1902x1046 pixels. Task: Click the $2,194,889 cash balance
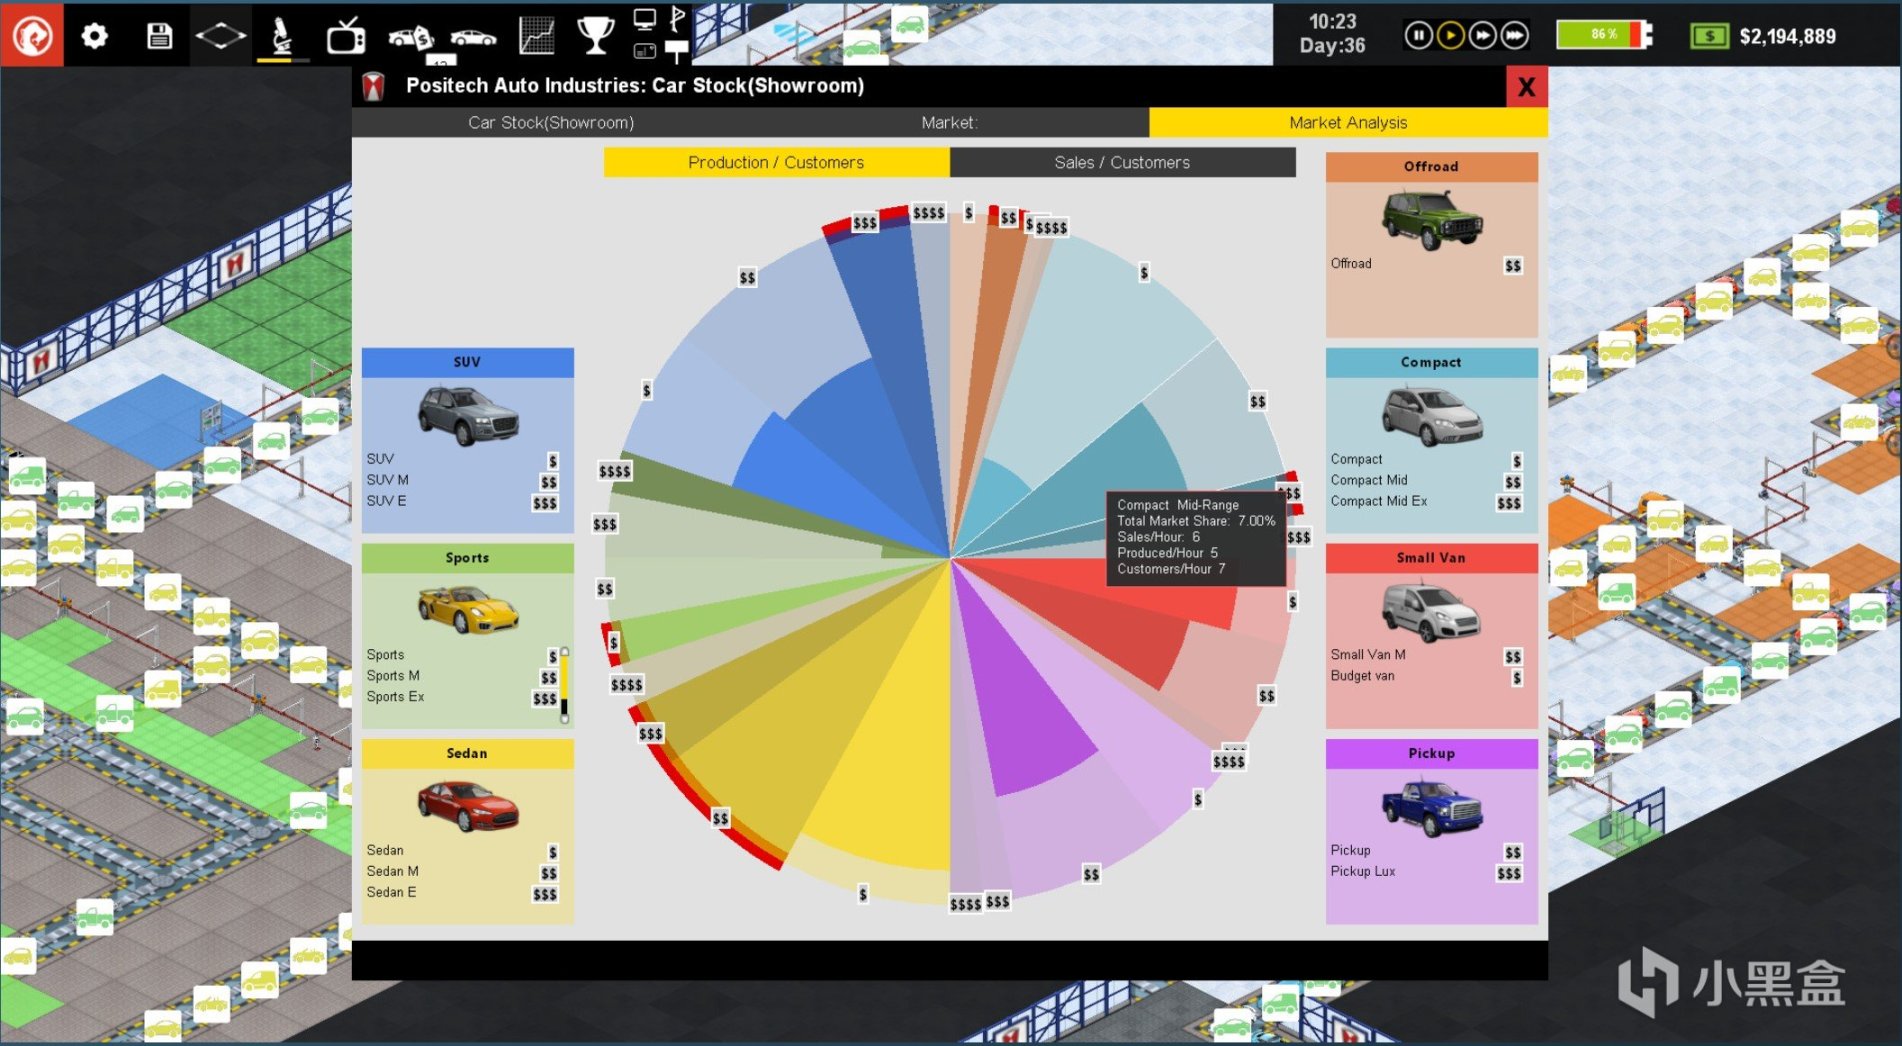[x=1788, y=37]
